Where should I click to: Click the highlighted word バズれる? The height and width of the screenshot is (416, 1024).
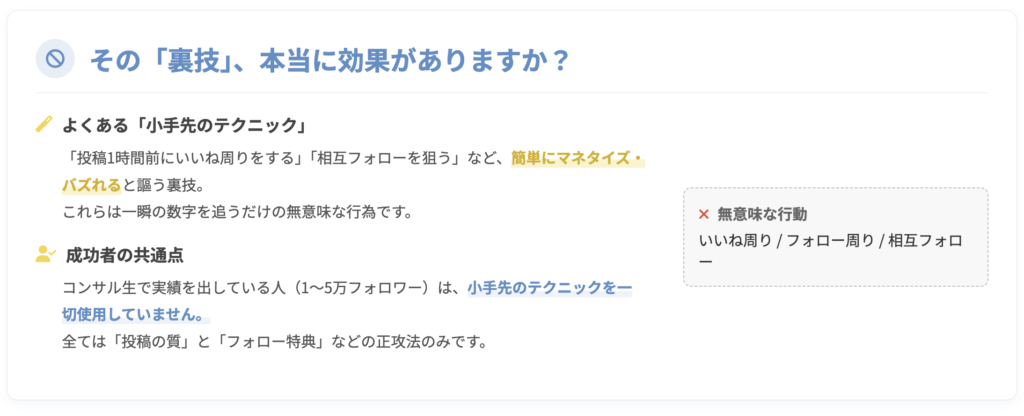pyautogui.click(x=91, y=185)
